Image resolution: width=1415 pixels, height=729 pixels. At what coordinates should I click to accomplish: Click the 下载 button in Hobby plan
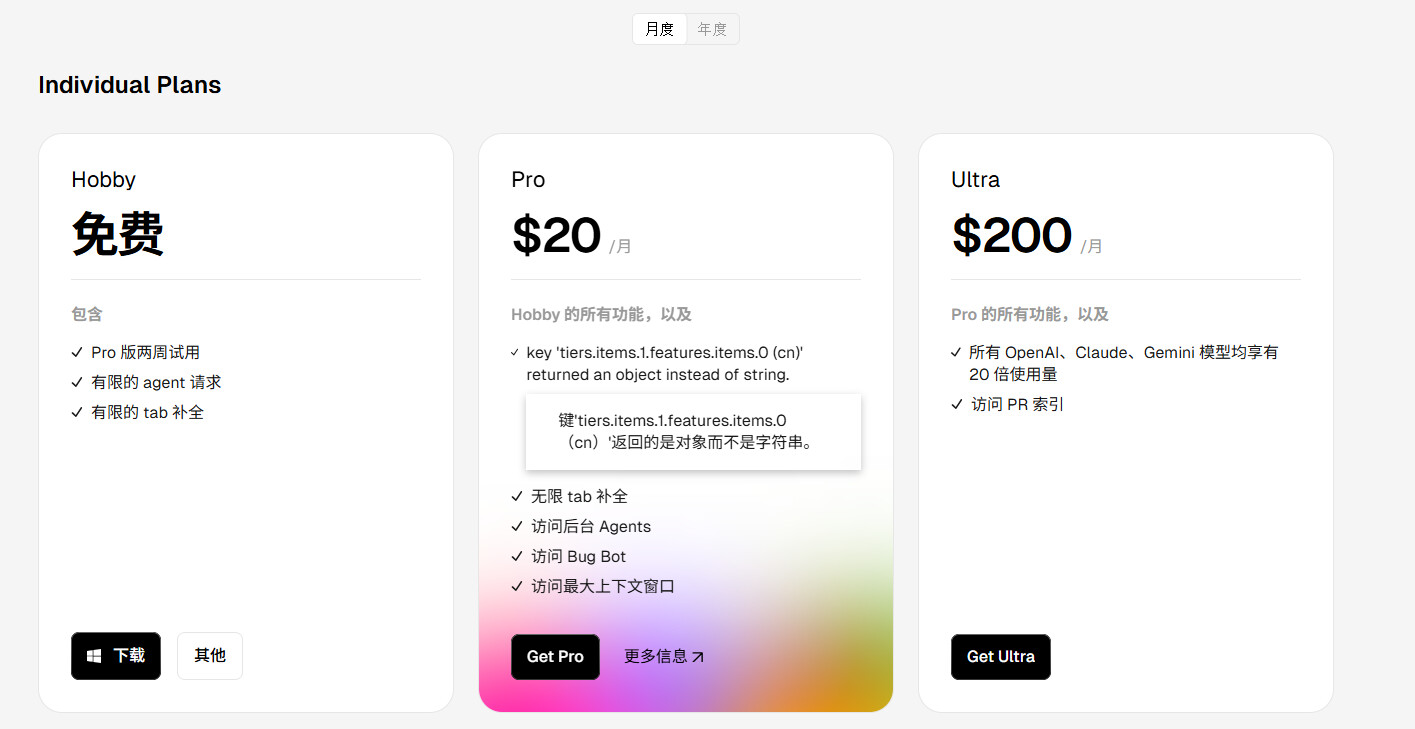tap(116, 656)
